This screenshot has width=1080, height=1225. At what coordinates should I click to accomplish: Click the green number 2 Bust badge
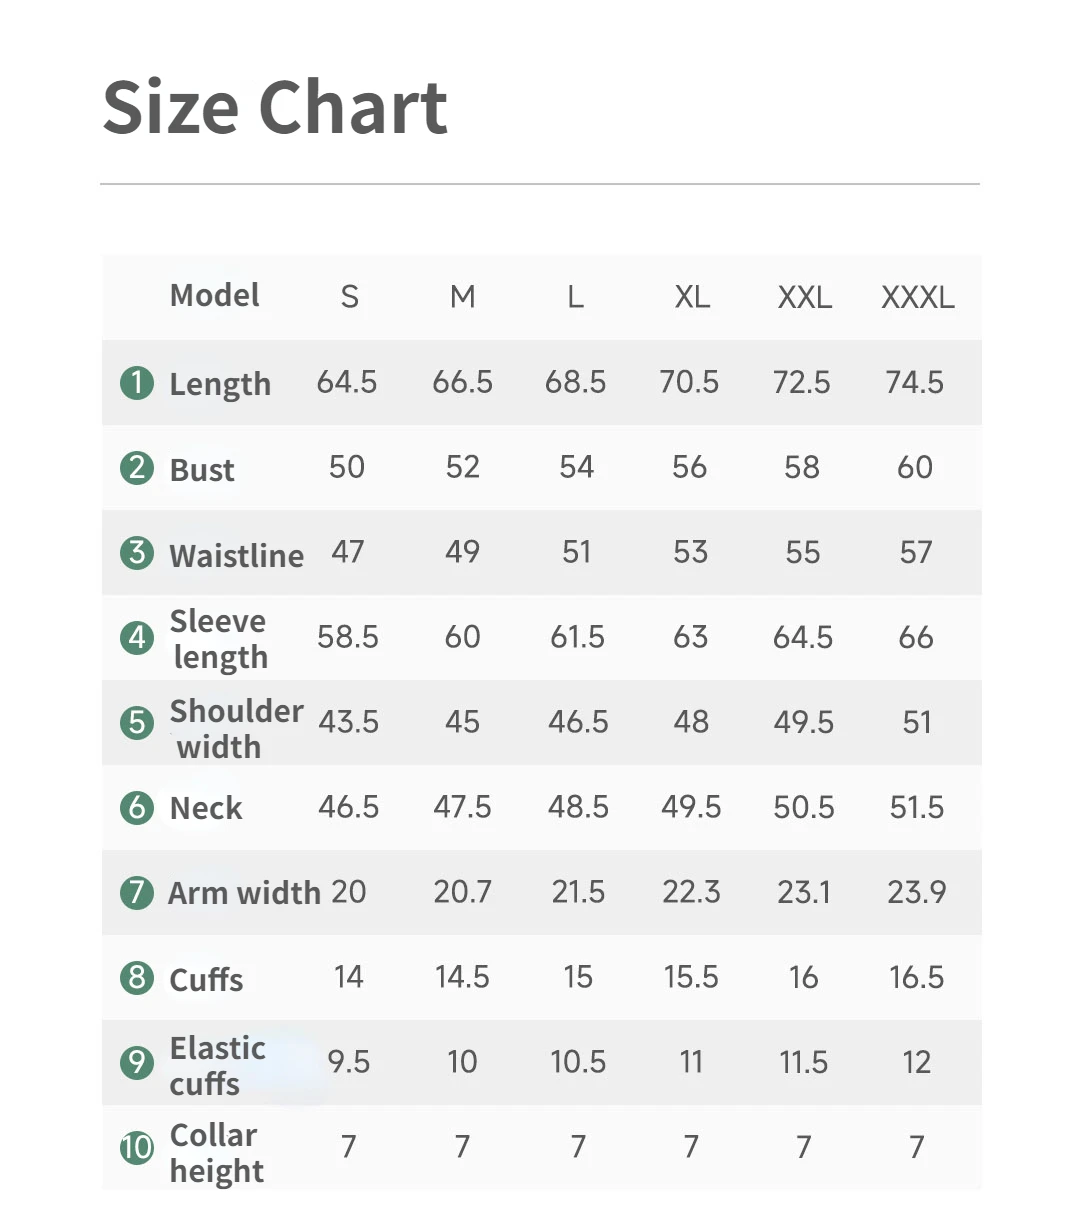tap(137, 468)
